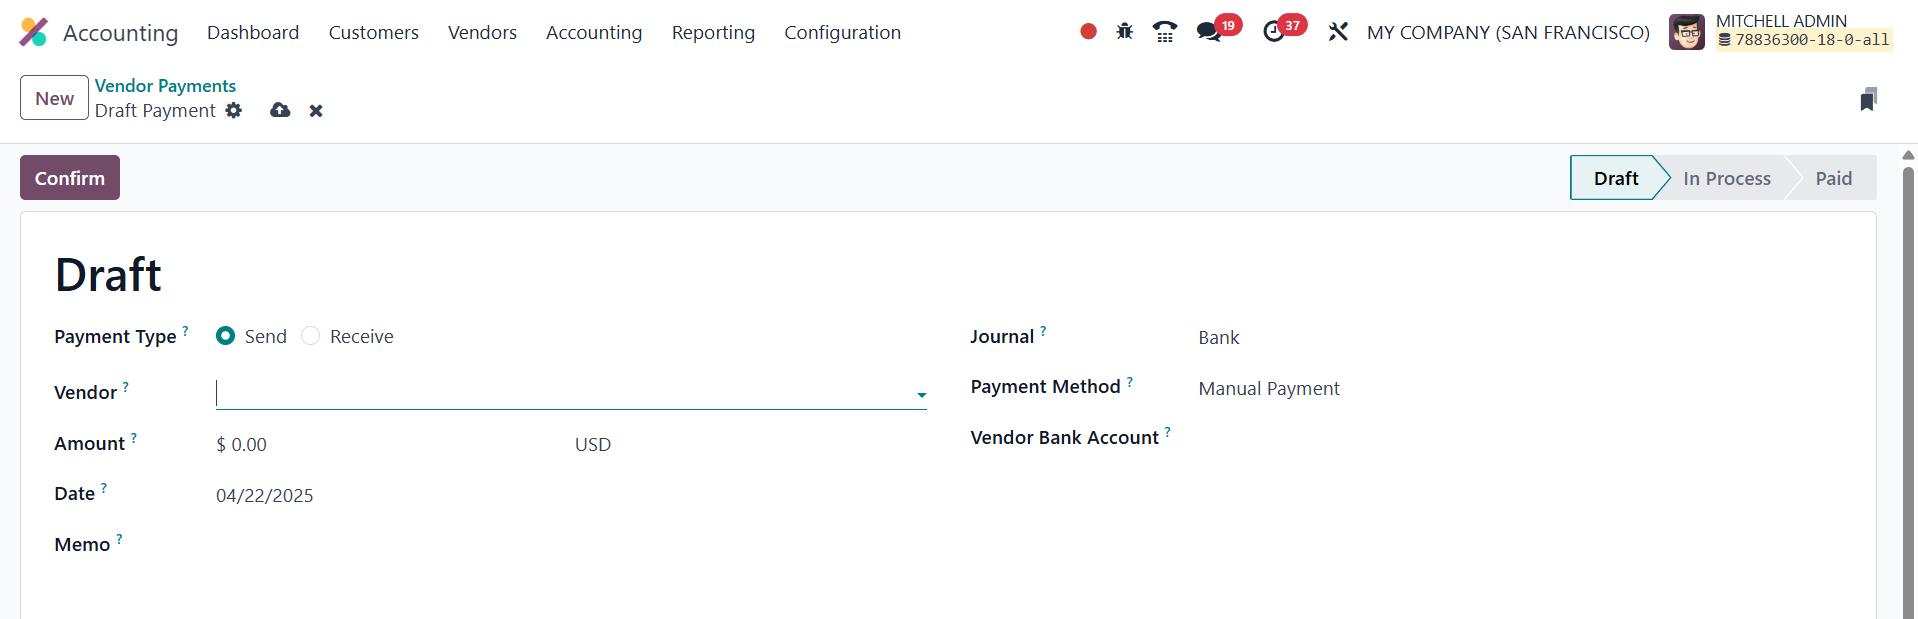
Task: Open the gear actions menu icon
Action: click(x=234, y=110)
